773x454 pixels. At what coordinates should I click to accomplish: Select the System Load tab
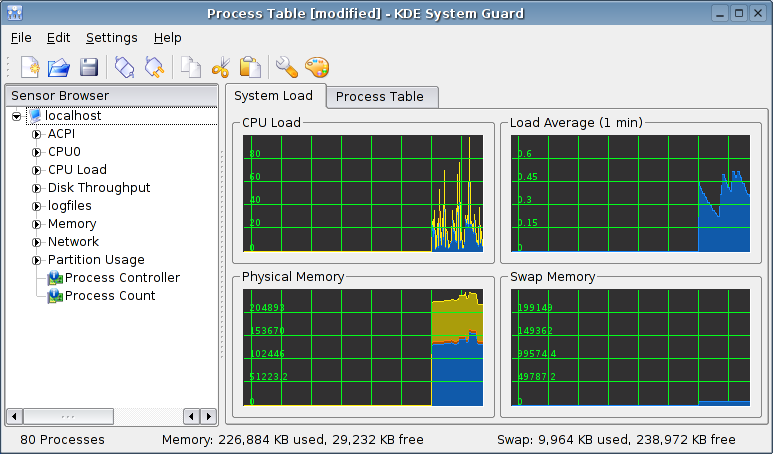[x=275, y=96]
